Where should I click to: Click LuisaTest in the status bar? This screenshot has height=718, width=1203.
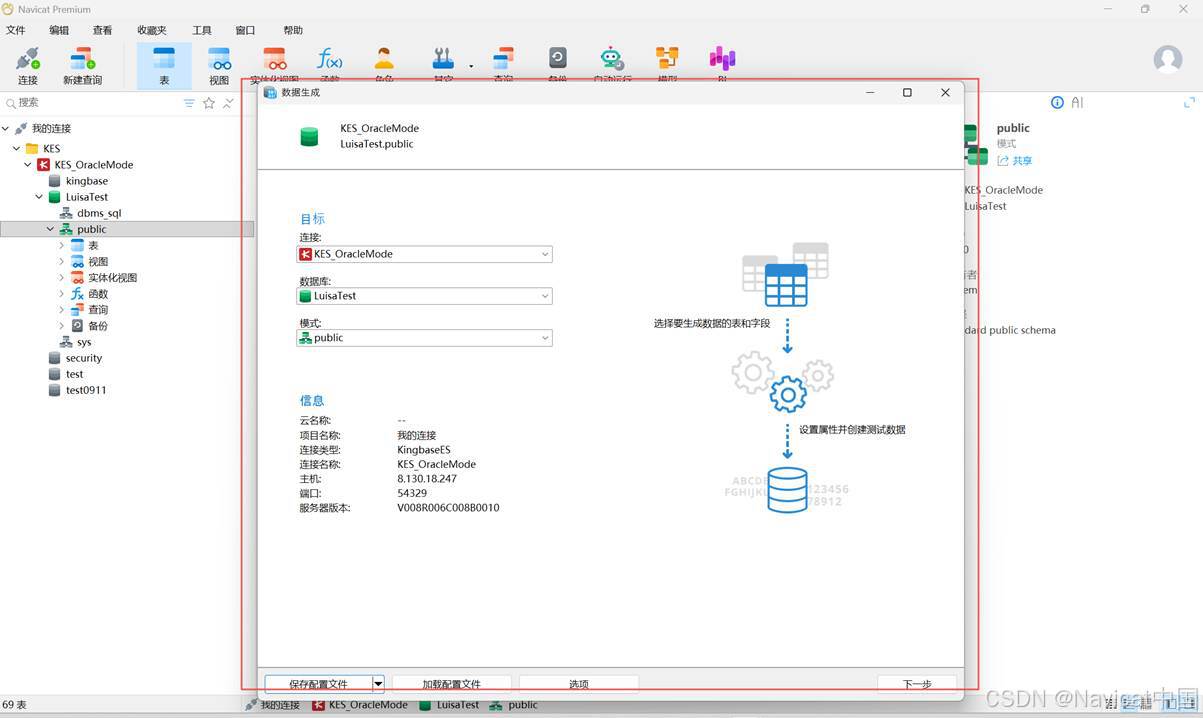(x=457, y=705)
